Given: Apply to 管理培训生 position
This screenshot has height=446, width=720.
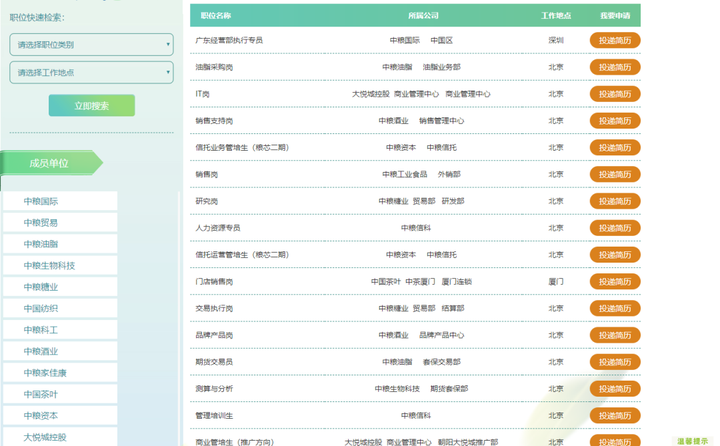Looking at the screenshot, I should click(615, 415).
